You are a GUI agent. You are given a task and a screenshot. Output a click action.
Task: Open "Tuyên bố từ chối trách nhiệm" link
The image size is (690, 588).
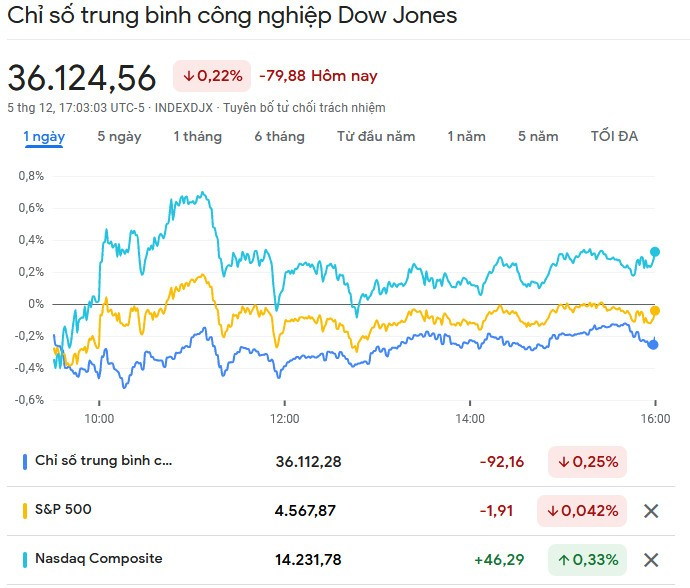(x=304, y=108)
